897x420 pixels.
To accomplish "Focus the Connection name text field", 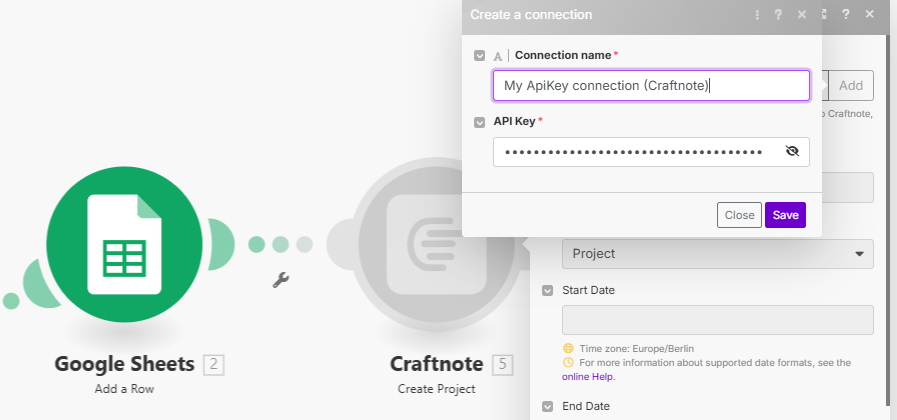I will (x=650, y=86).
